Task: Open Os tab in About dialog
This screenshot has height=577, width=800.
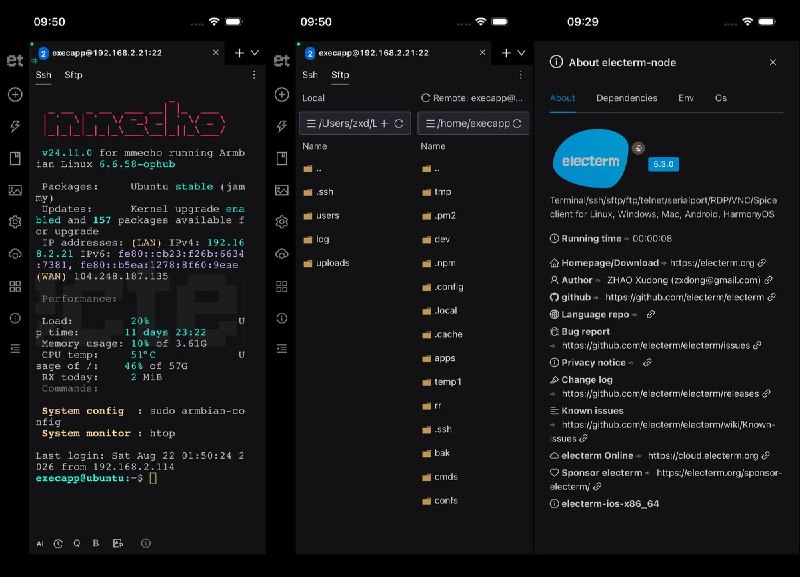Action: [720, 98]
